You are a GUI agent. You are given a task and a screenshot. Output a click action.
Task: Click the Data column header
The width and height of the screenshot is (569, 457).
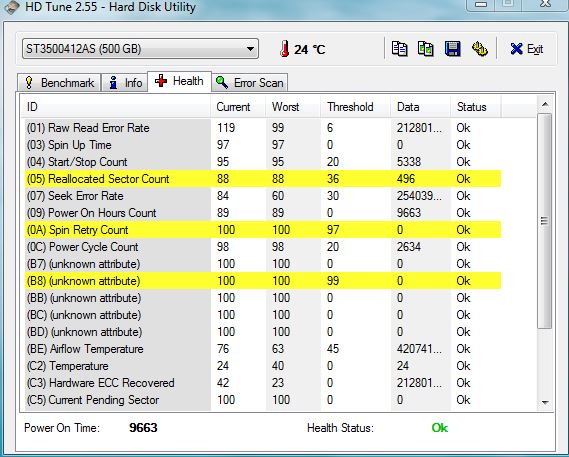[421, 107]
